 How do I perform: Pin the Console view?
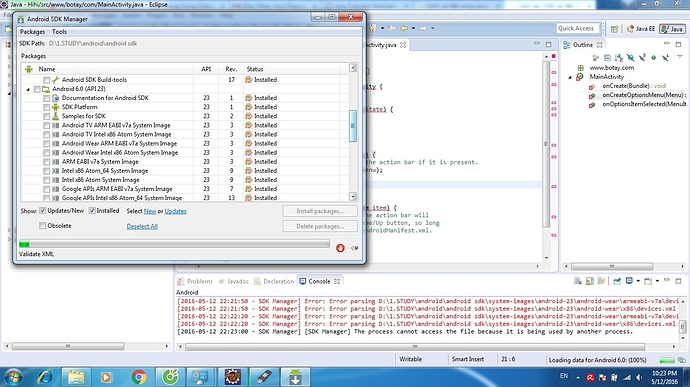tap(617, 281)
